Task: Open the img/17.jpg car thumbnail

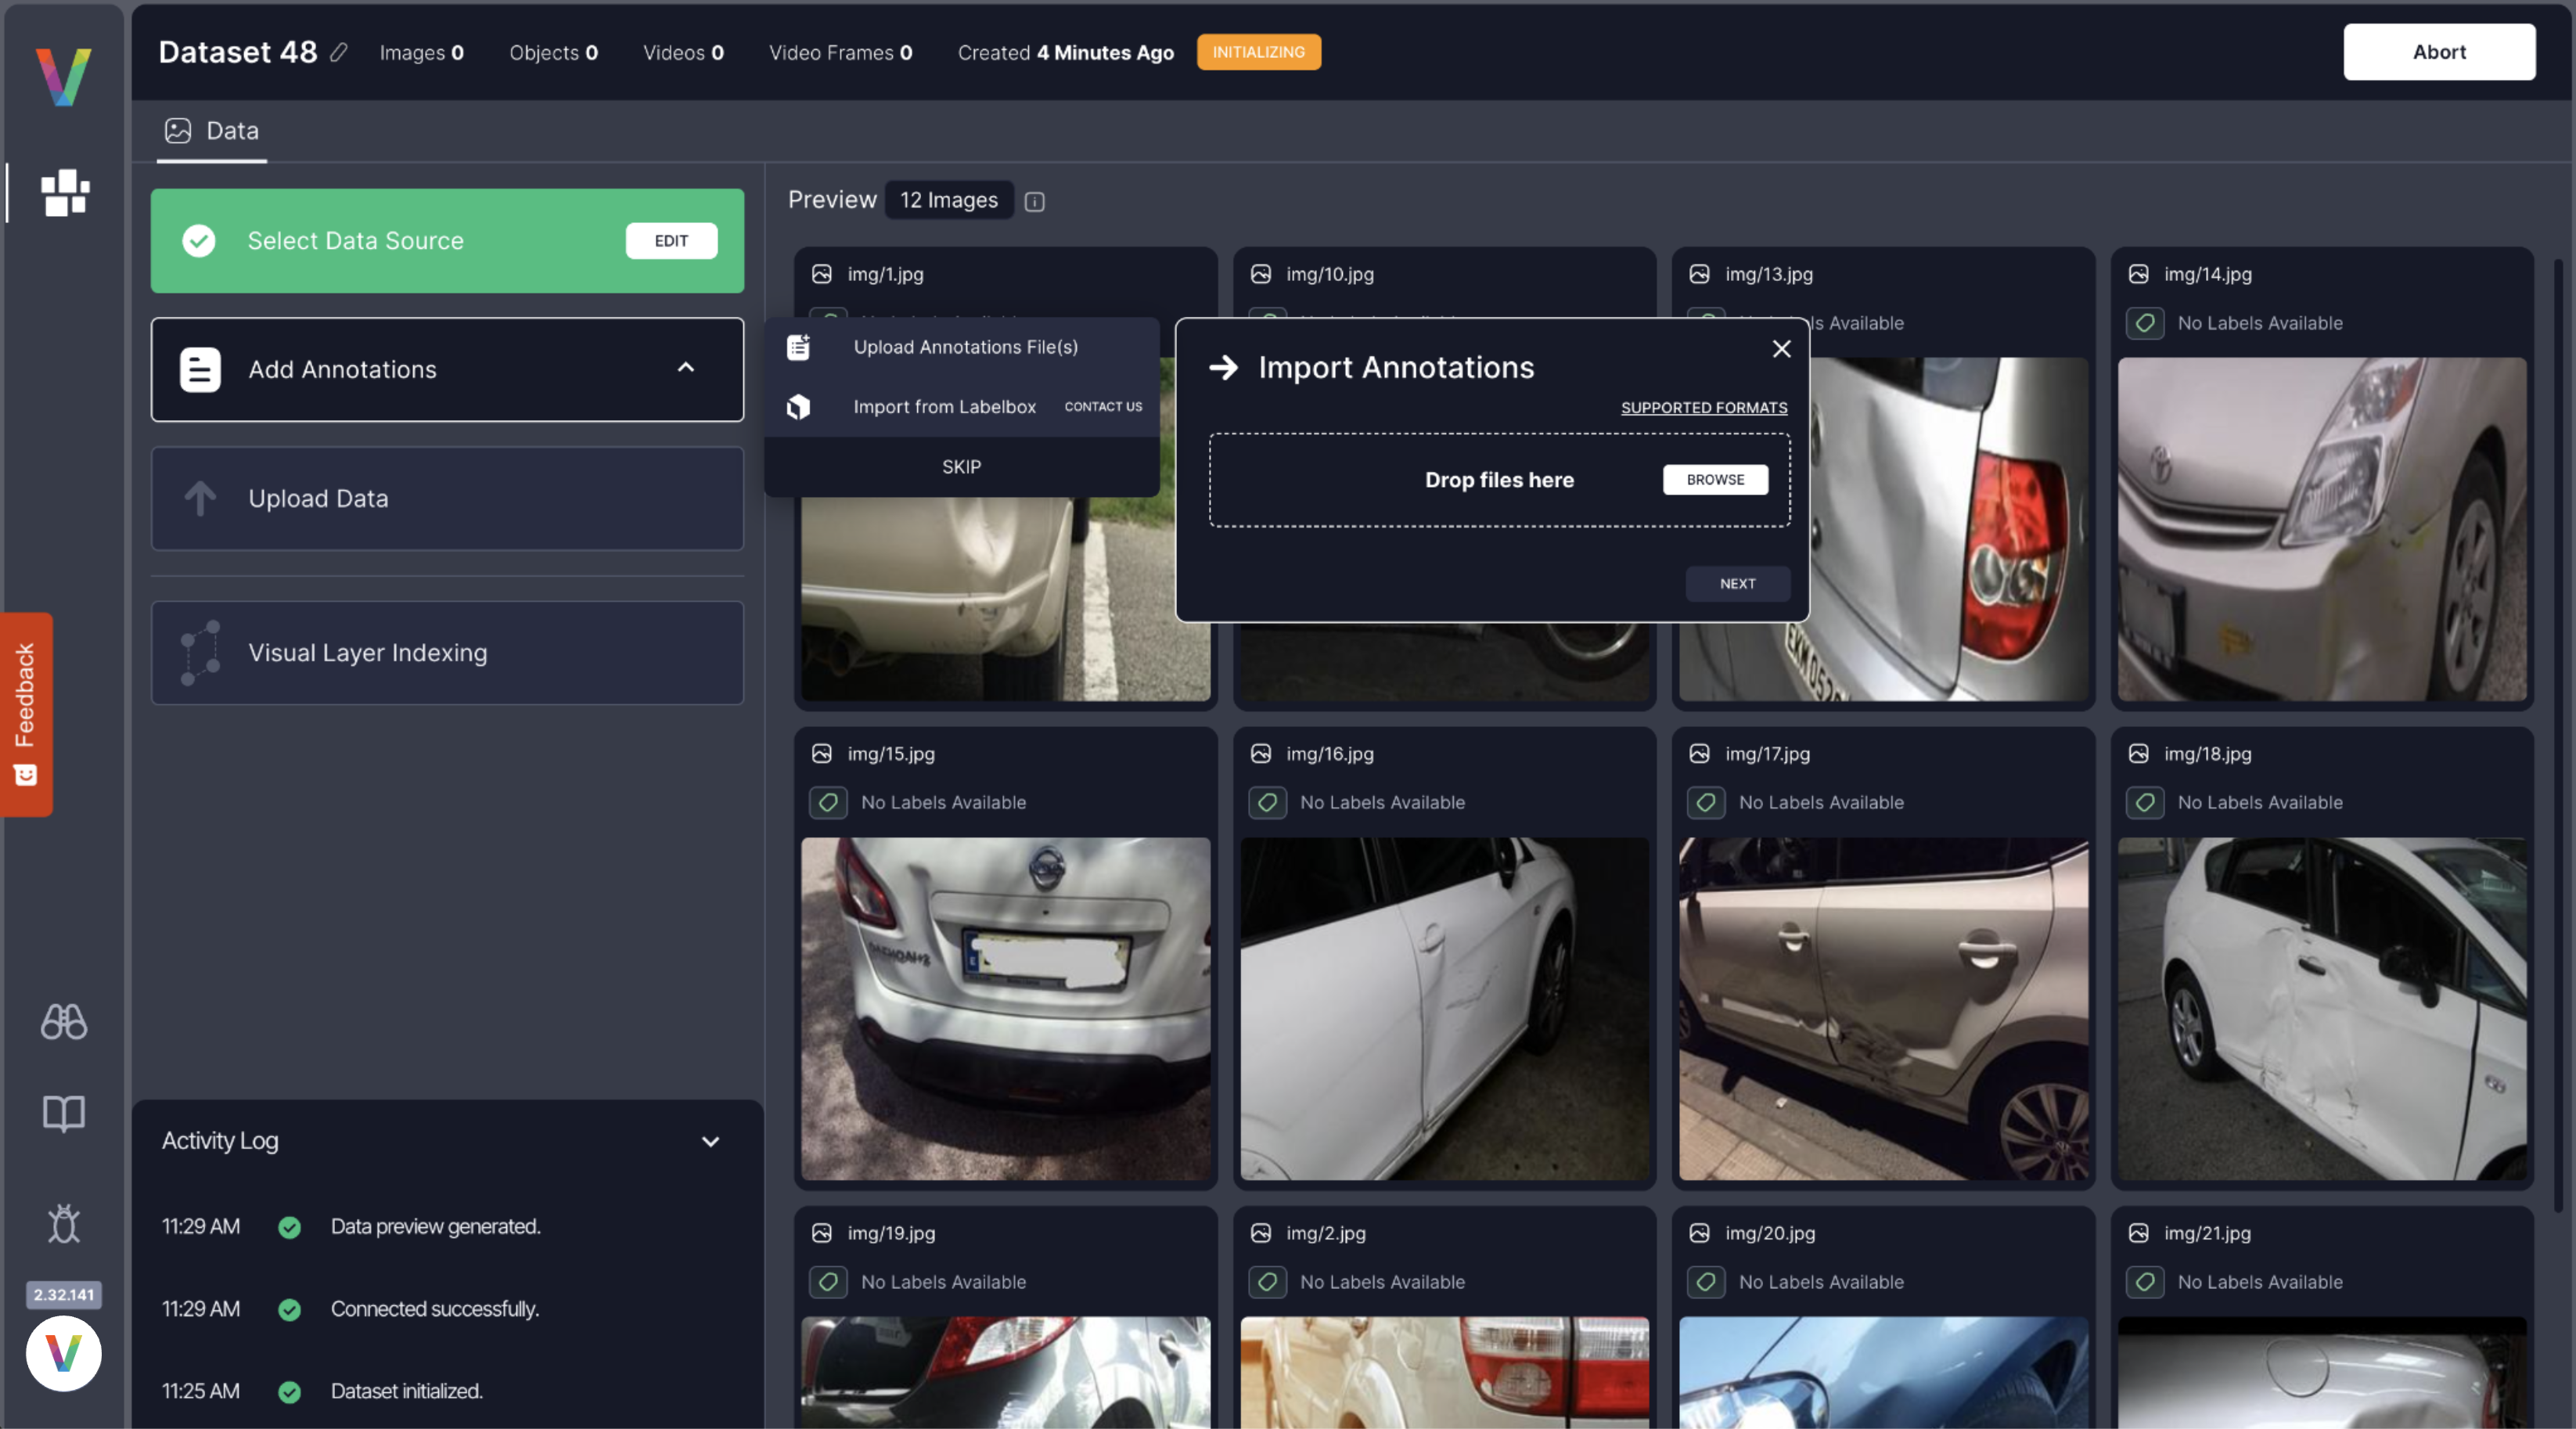Action: click(1883, 1009)
